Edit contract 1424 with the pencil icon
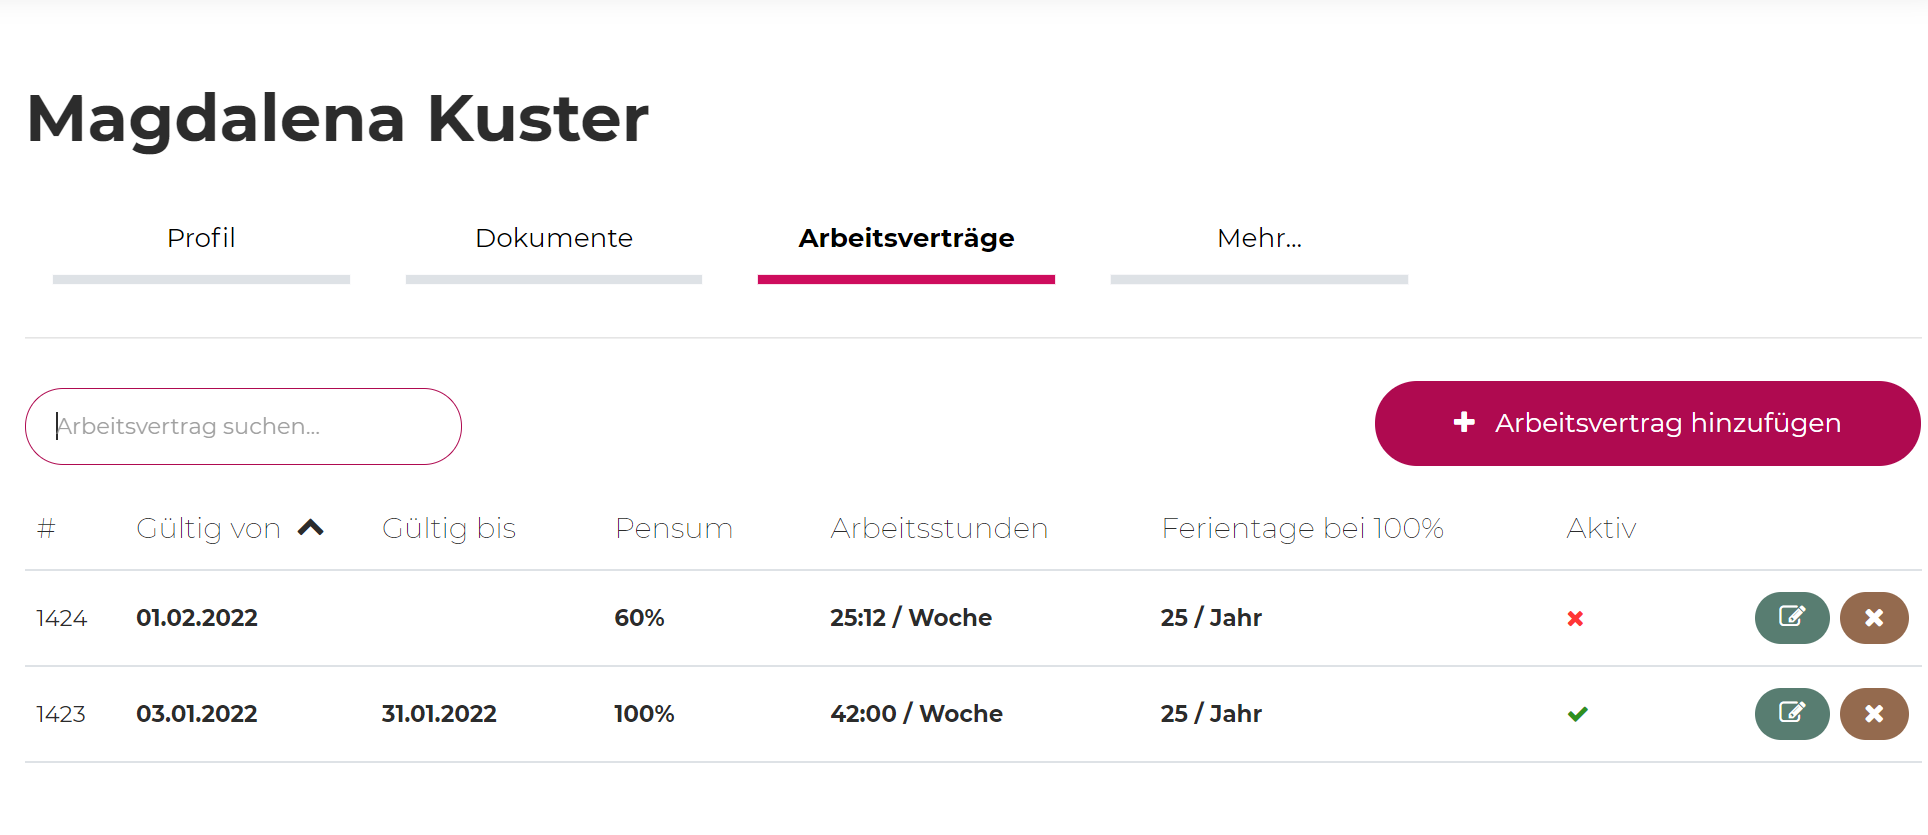1928x835 pixels. (1791, 618)
